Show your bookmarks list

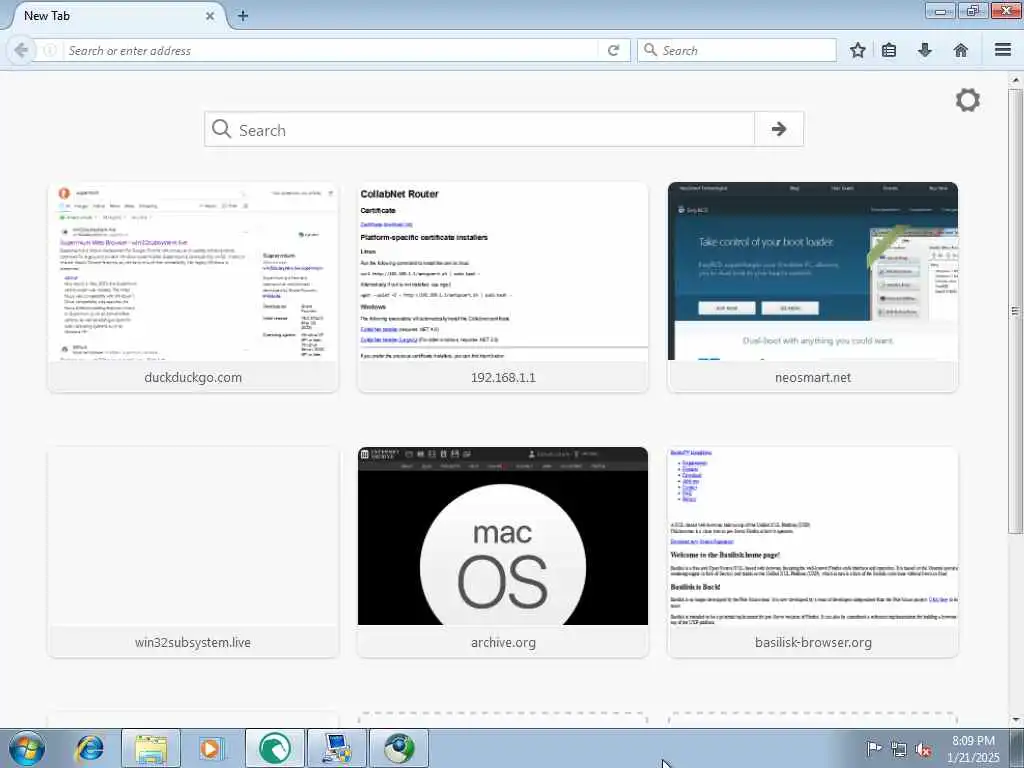(889, 50)
